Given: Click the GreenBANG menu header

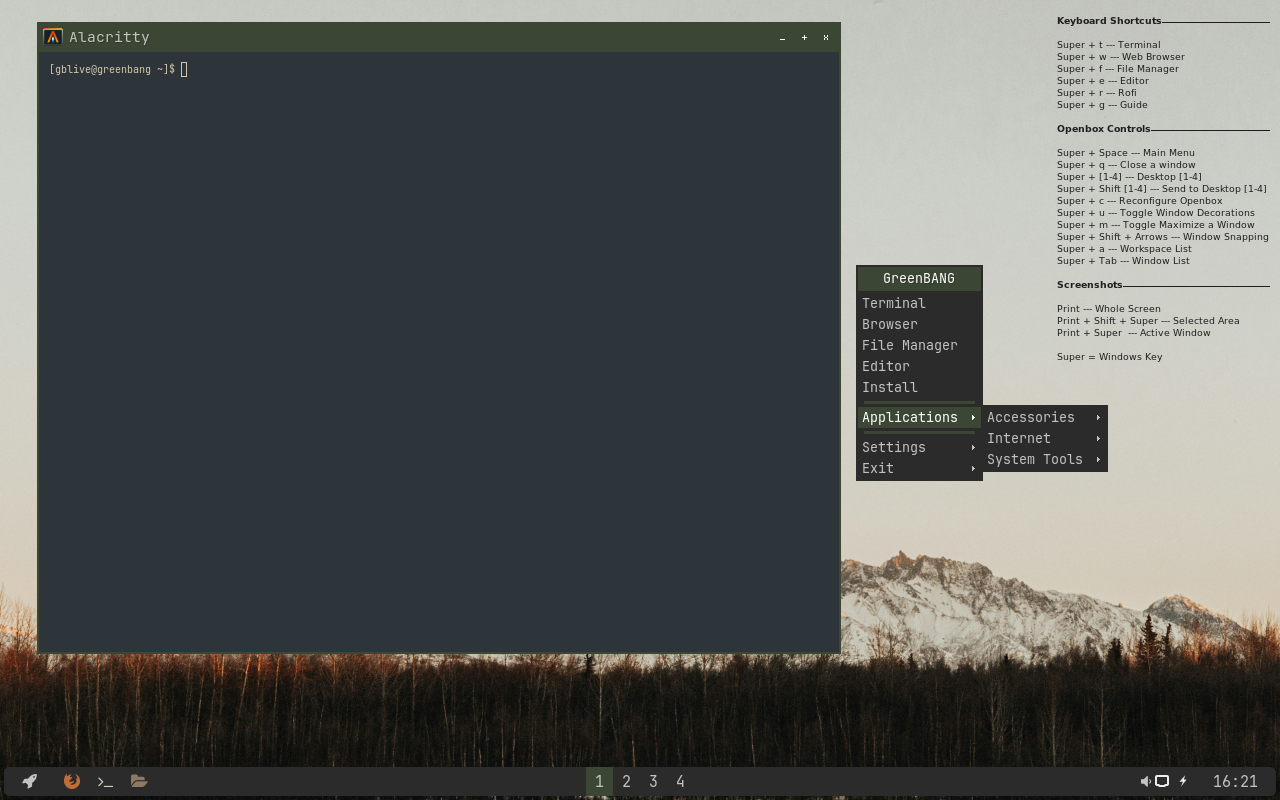Looking at the screenshot, I should (x=919, y=278).
